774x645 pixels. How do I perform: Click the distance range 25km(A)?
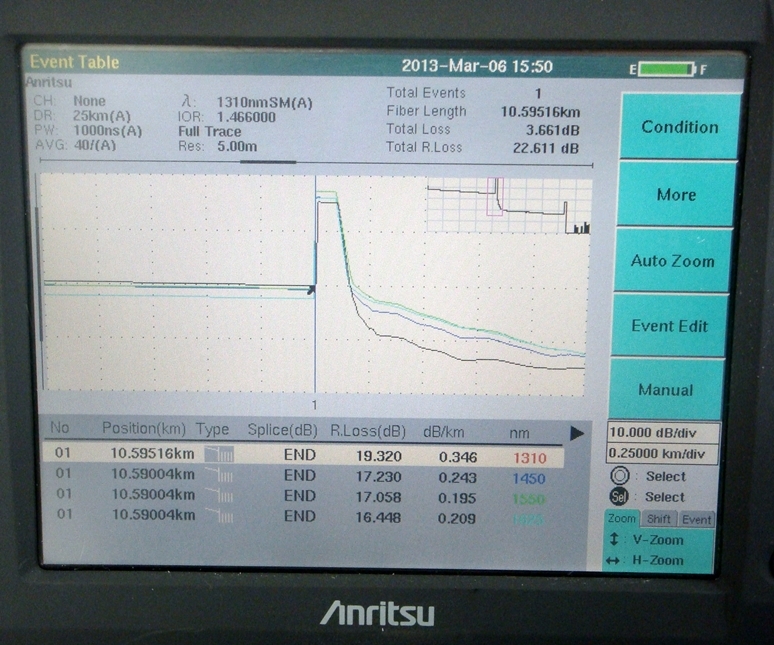(102, 116)
